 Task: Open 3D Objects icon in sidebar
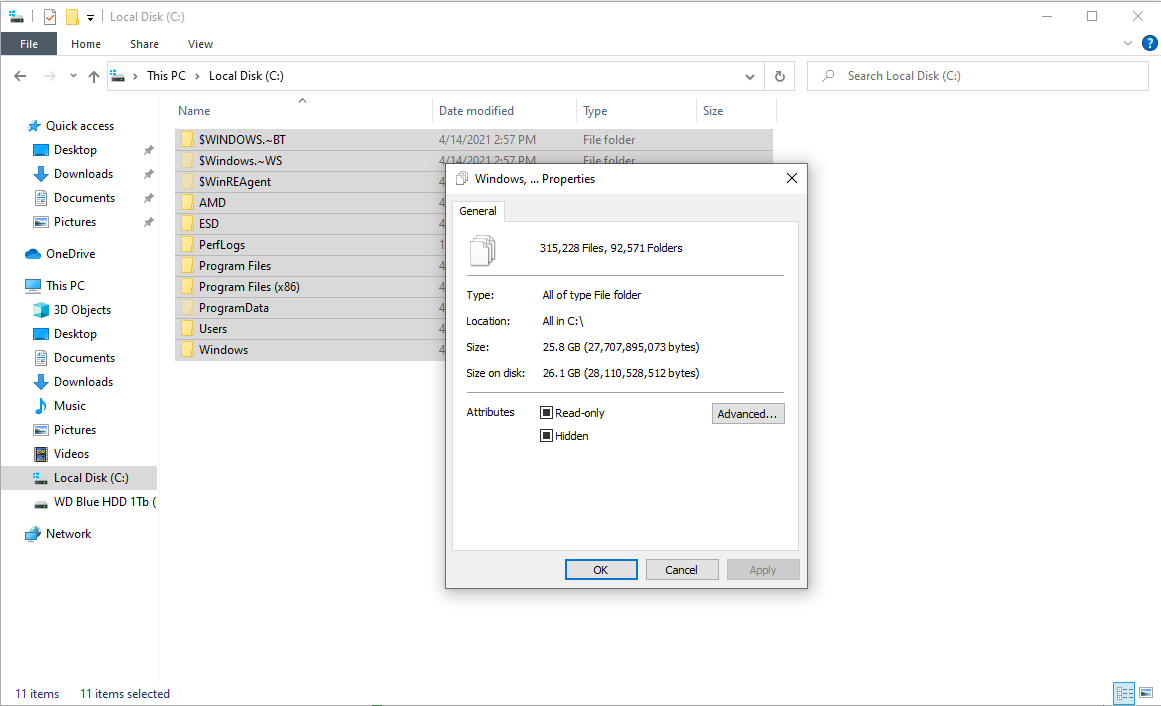click(x=41, y=310)
